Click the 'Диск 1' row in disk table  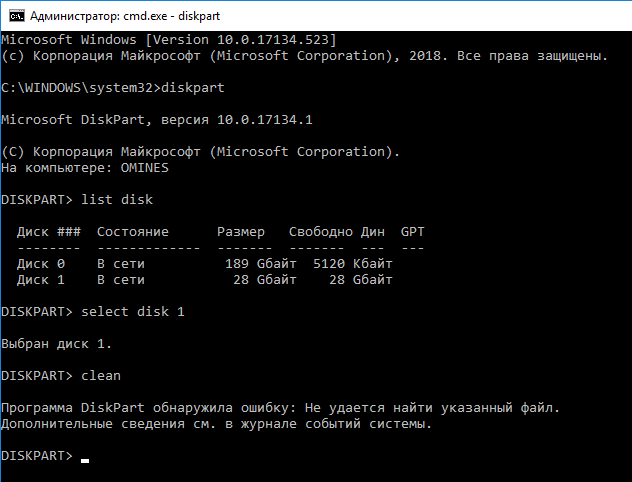[x=204, y=280]
